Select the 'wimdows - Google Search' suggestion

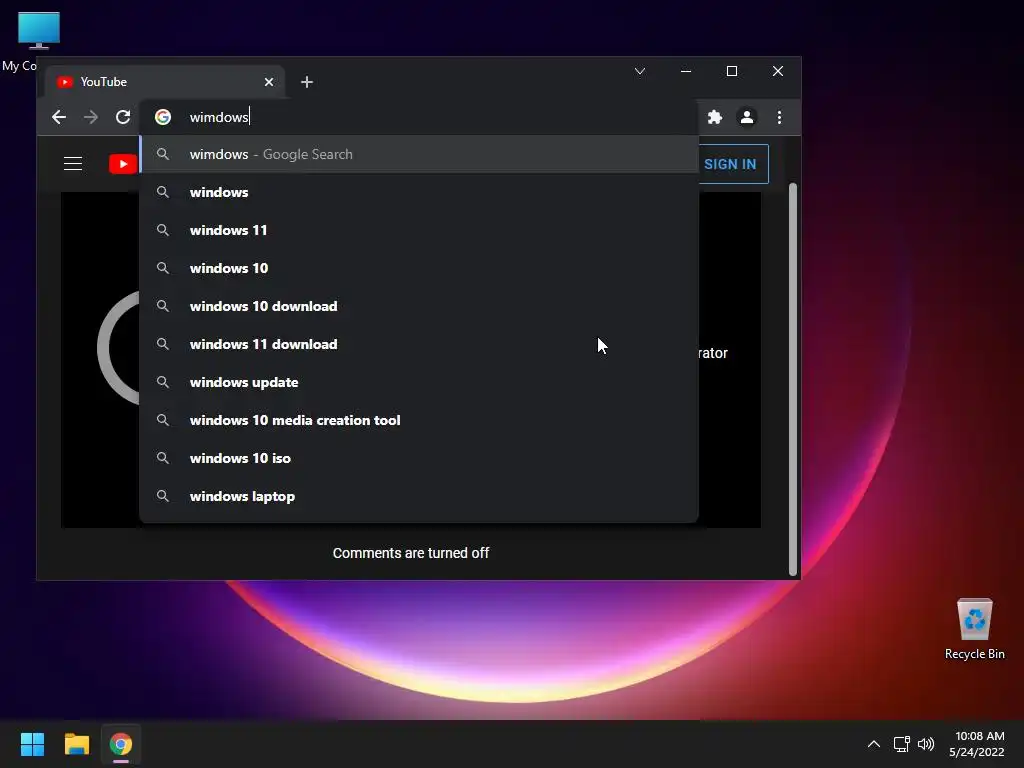tap(419, 154)
